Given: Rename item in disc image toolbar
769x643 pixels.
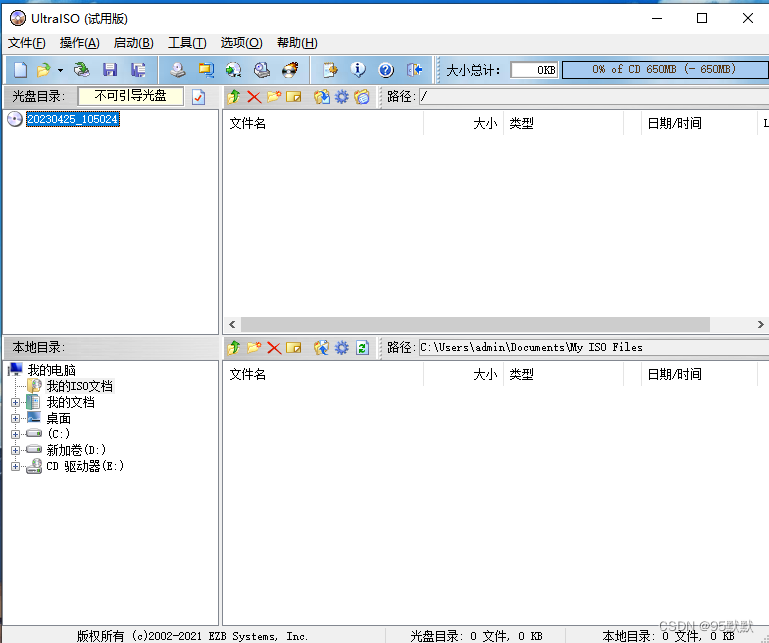Looking at the screenshot, I should (294, 97).
